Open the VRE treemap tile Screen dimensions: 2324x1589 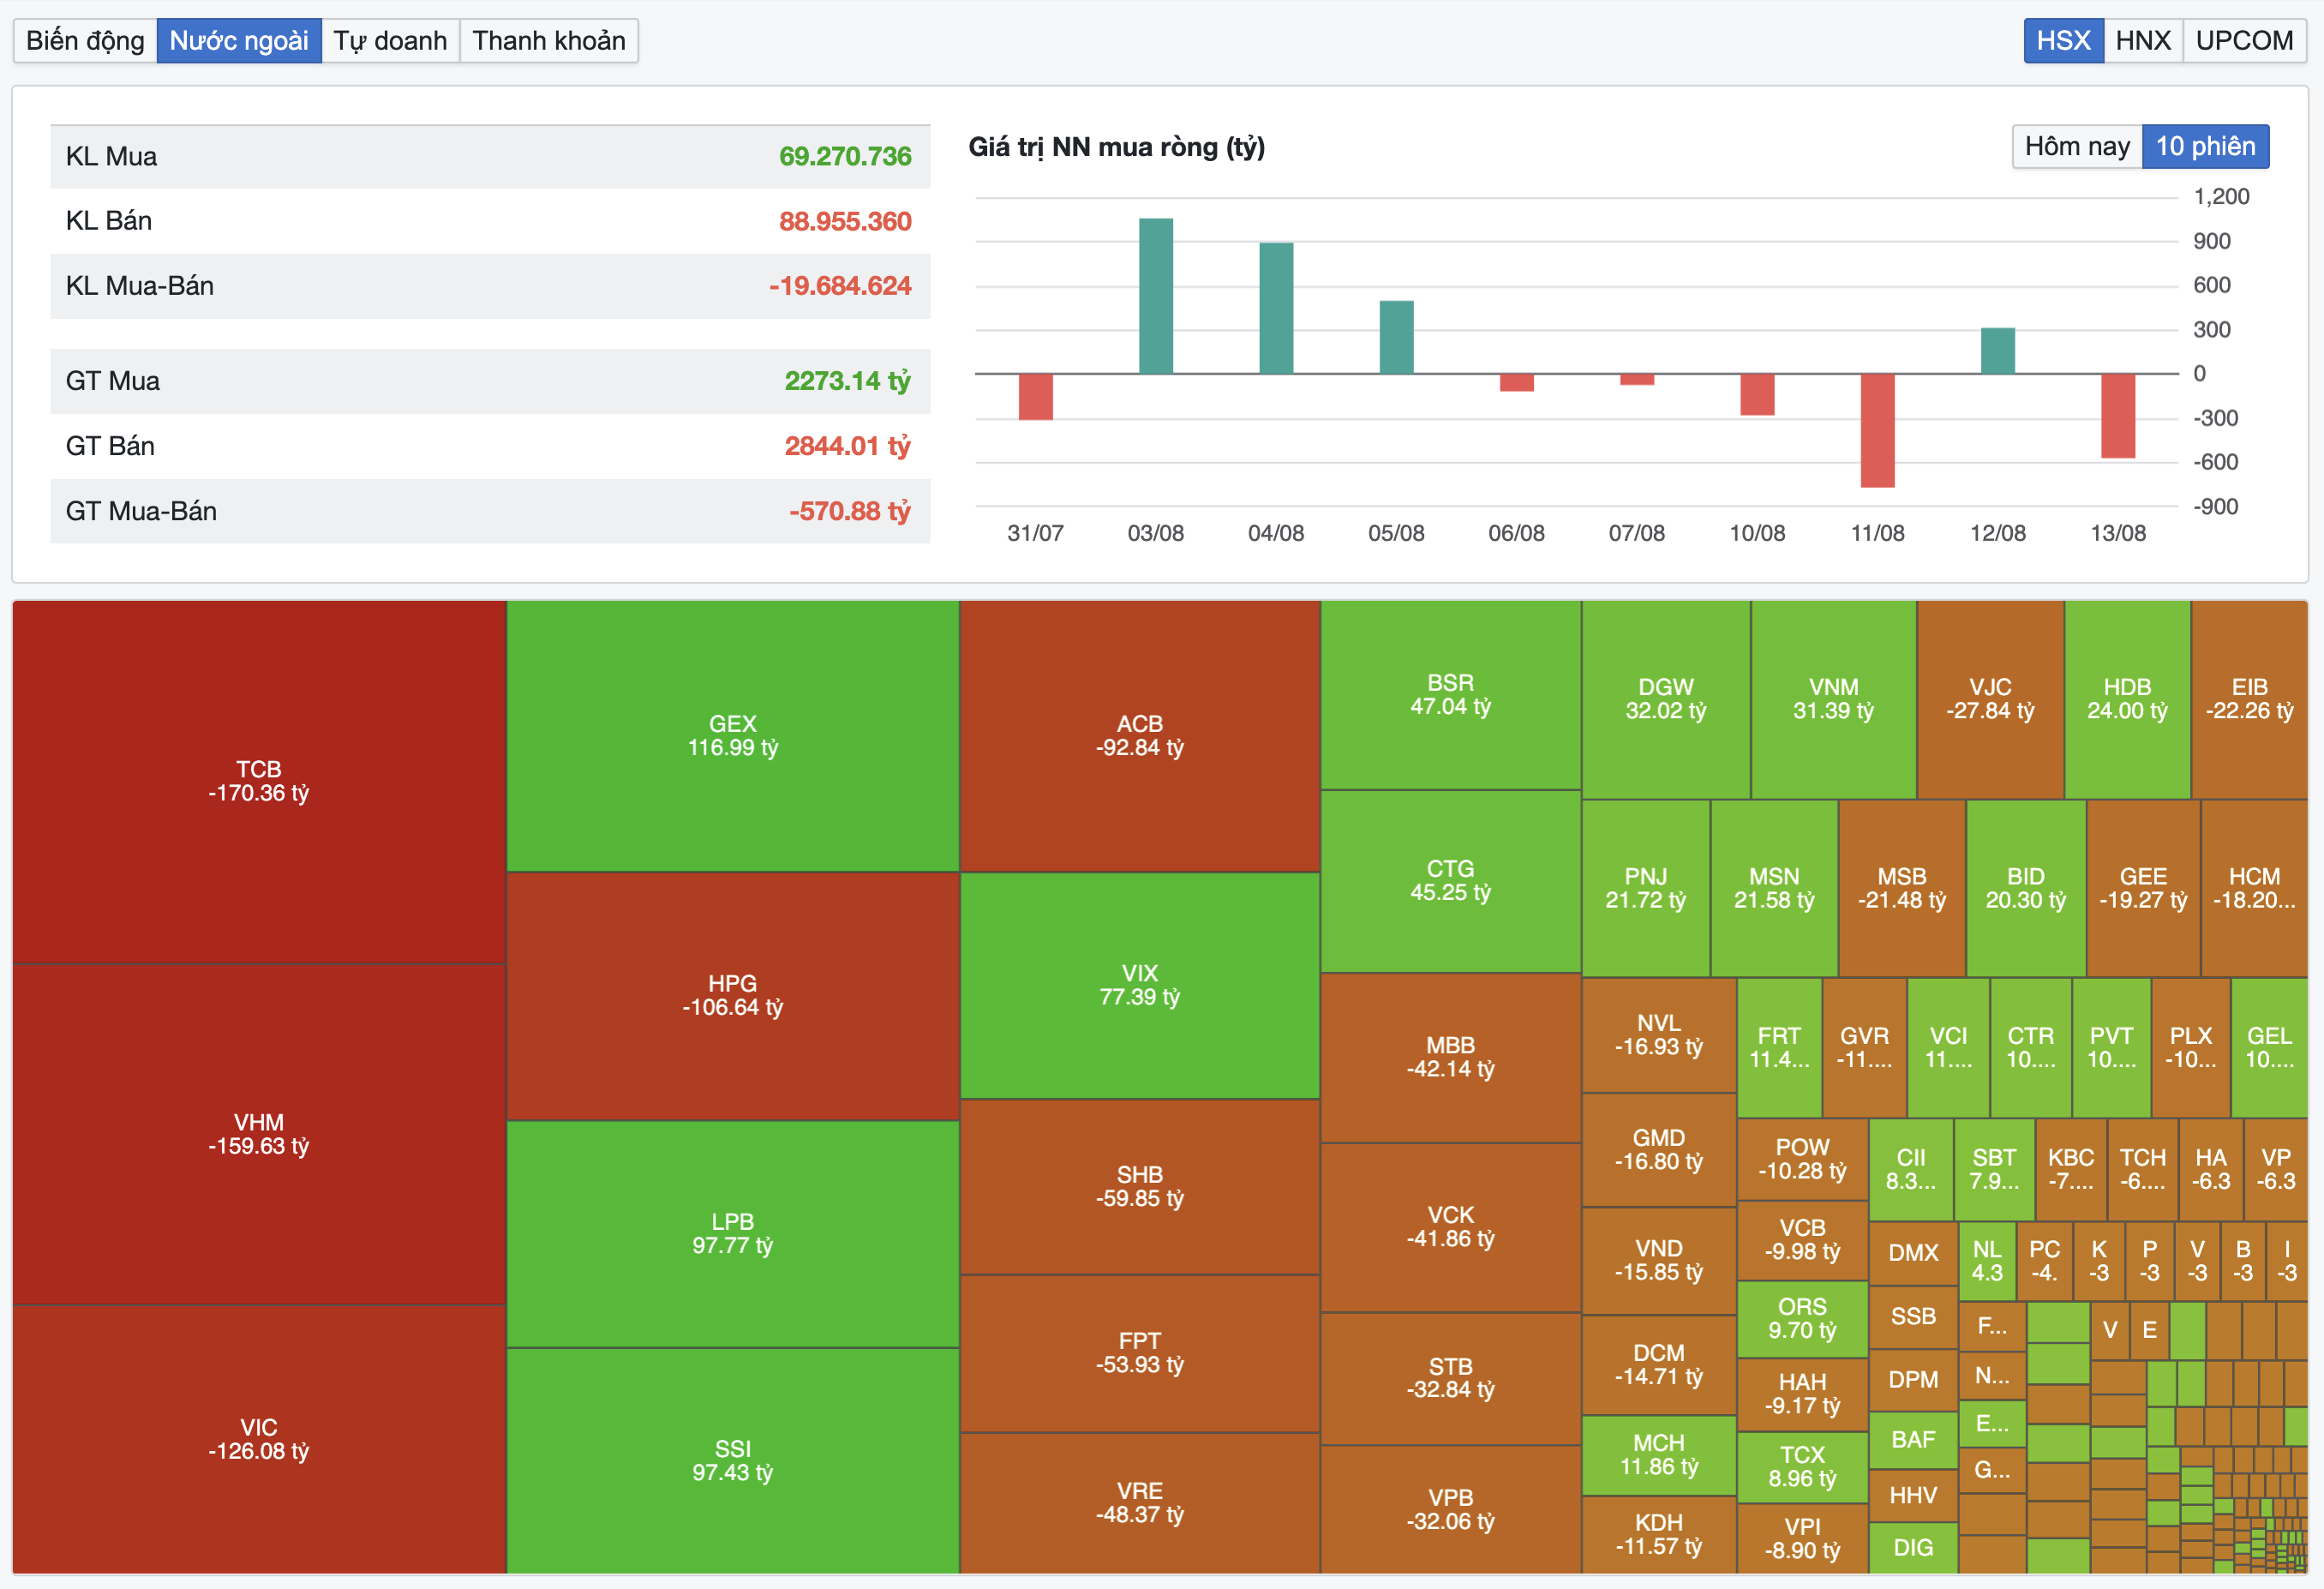1140,1503
